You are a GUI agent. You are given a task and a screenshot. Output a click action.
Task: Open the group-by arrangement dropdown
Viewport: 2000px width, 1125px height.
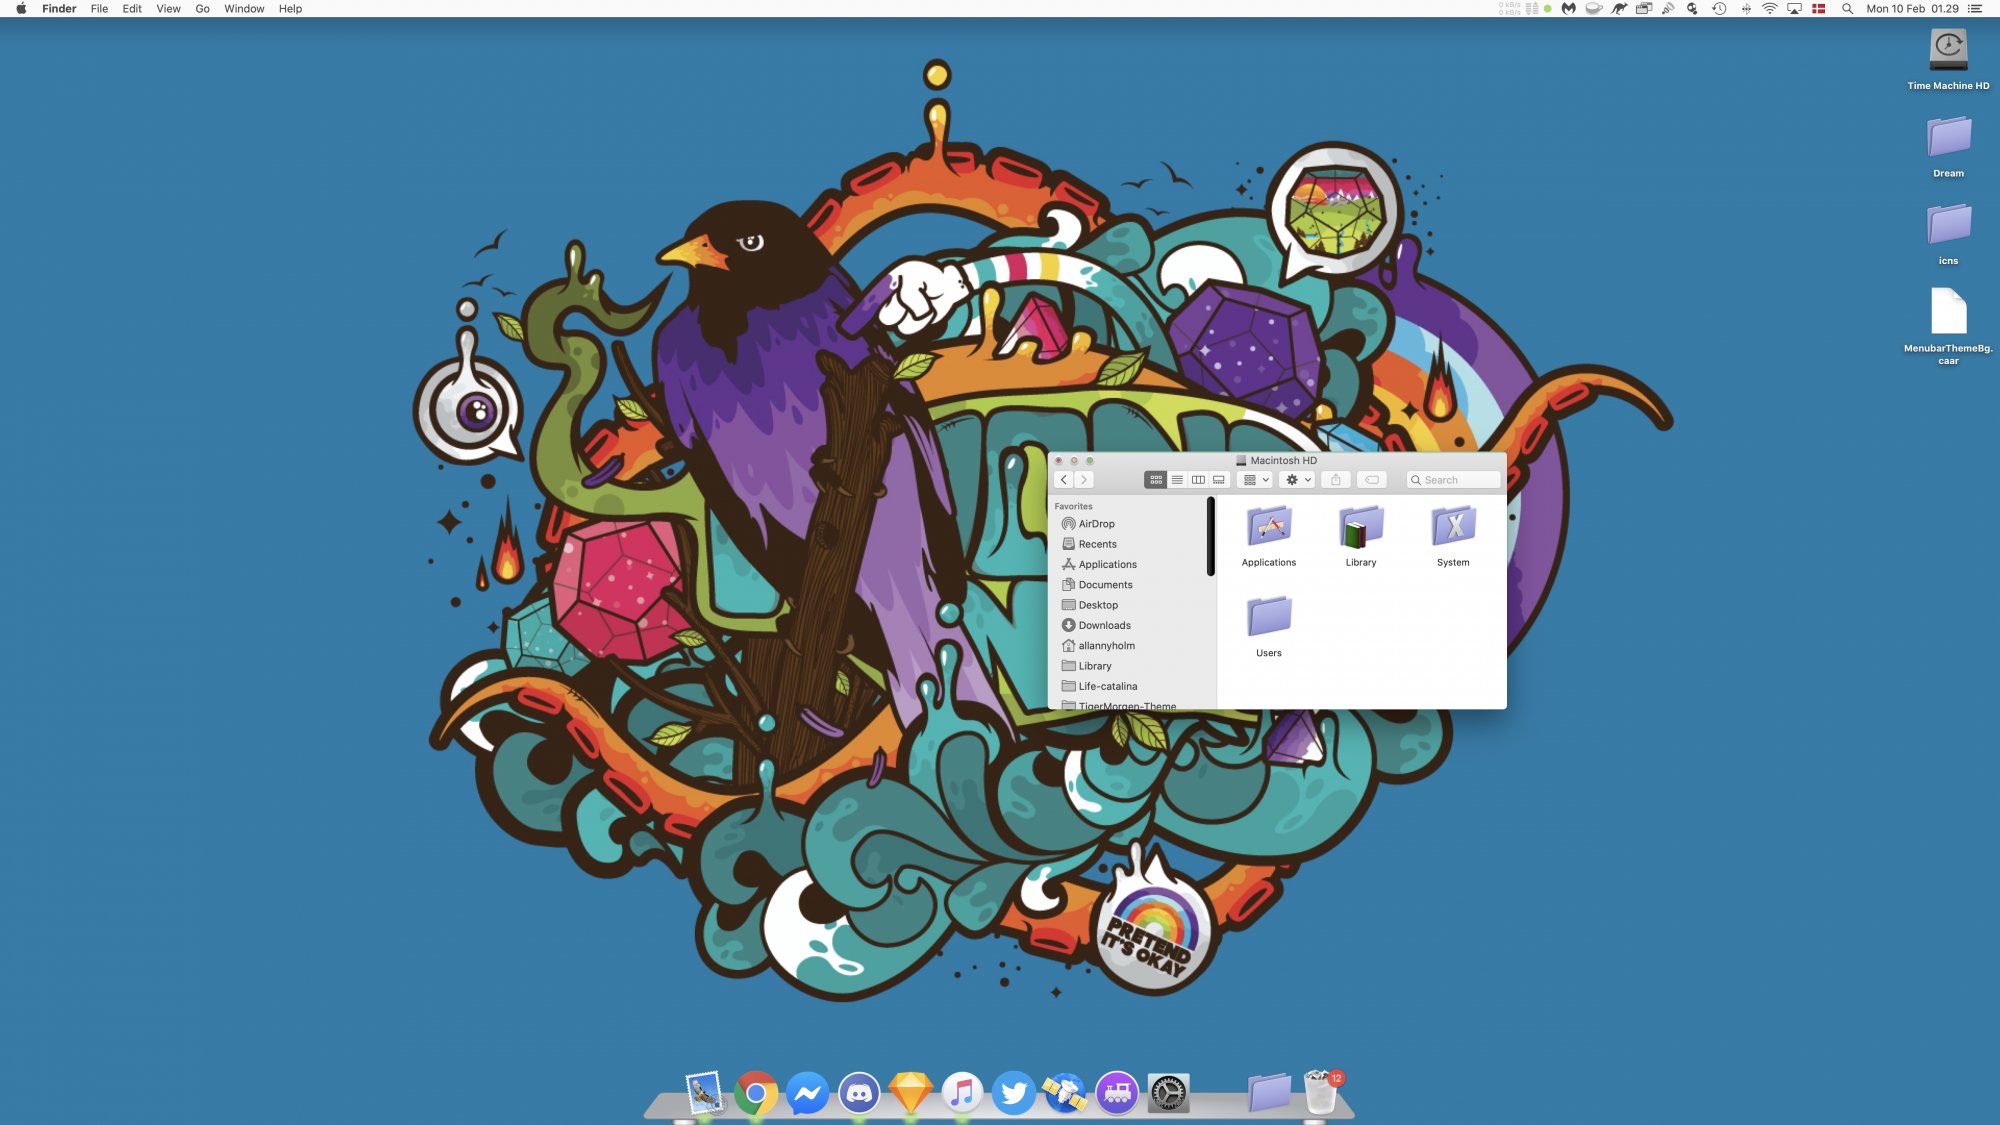(x=1255, y=480)
